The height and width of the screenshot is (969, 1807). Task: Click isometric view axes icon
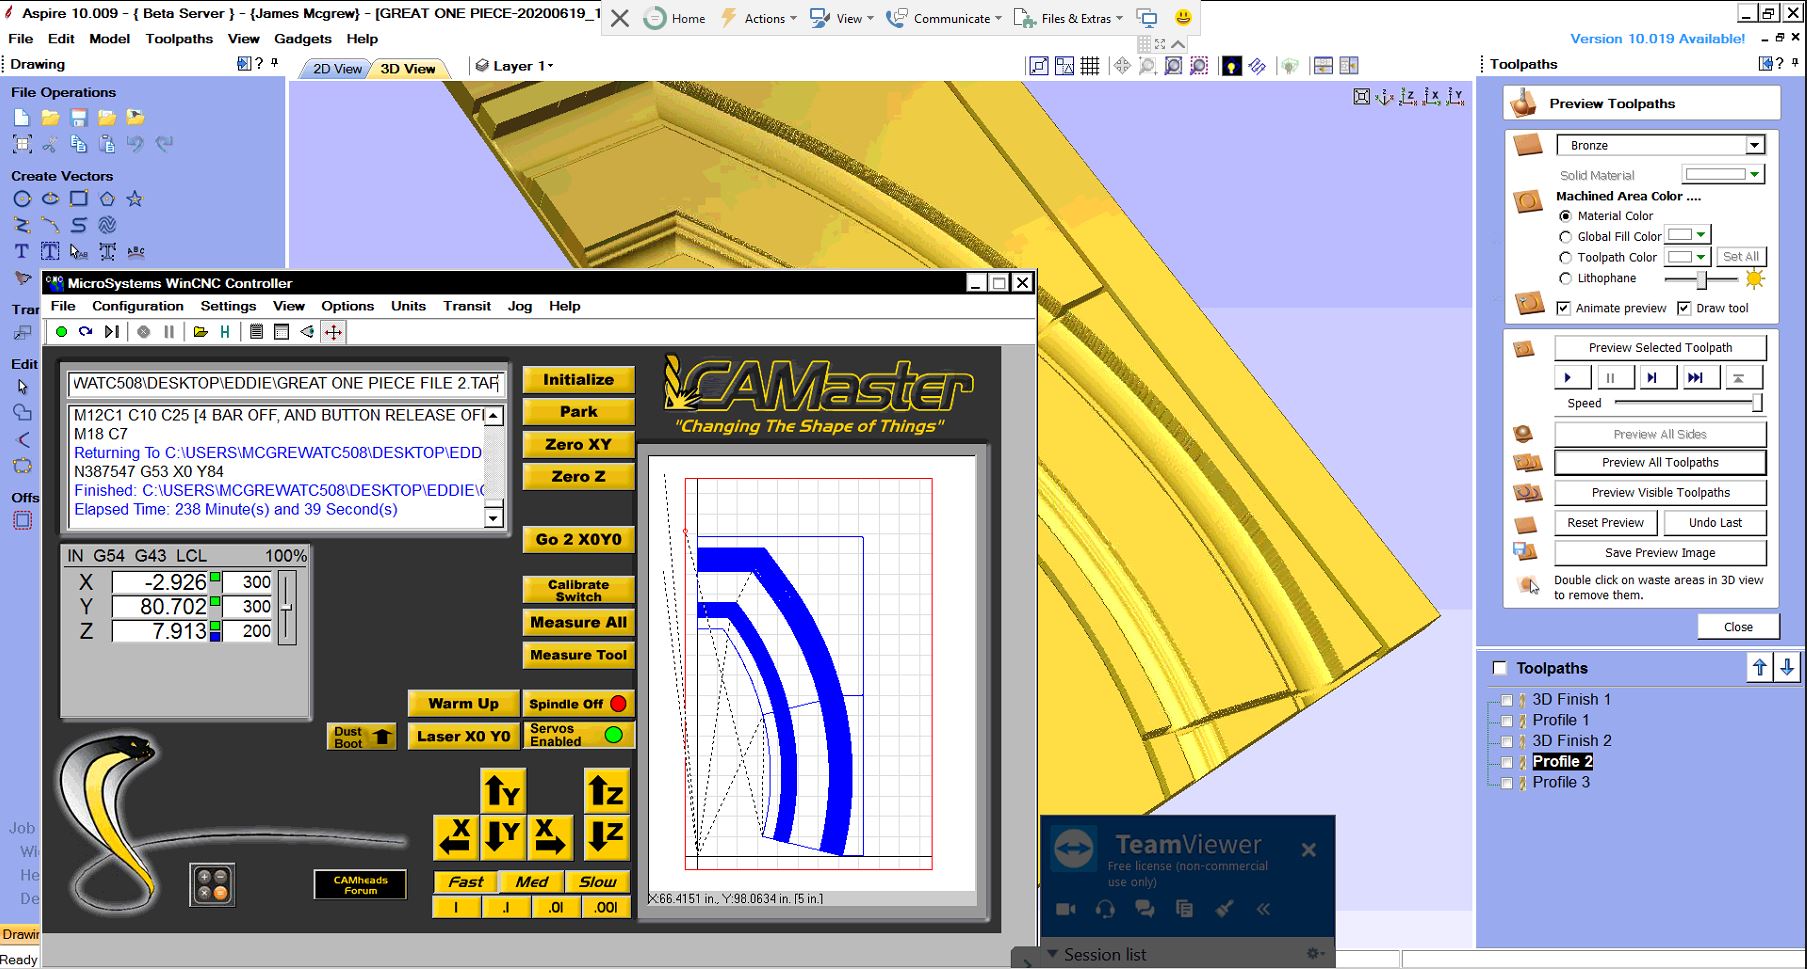point(1385,97)
